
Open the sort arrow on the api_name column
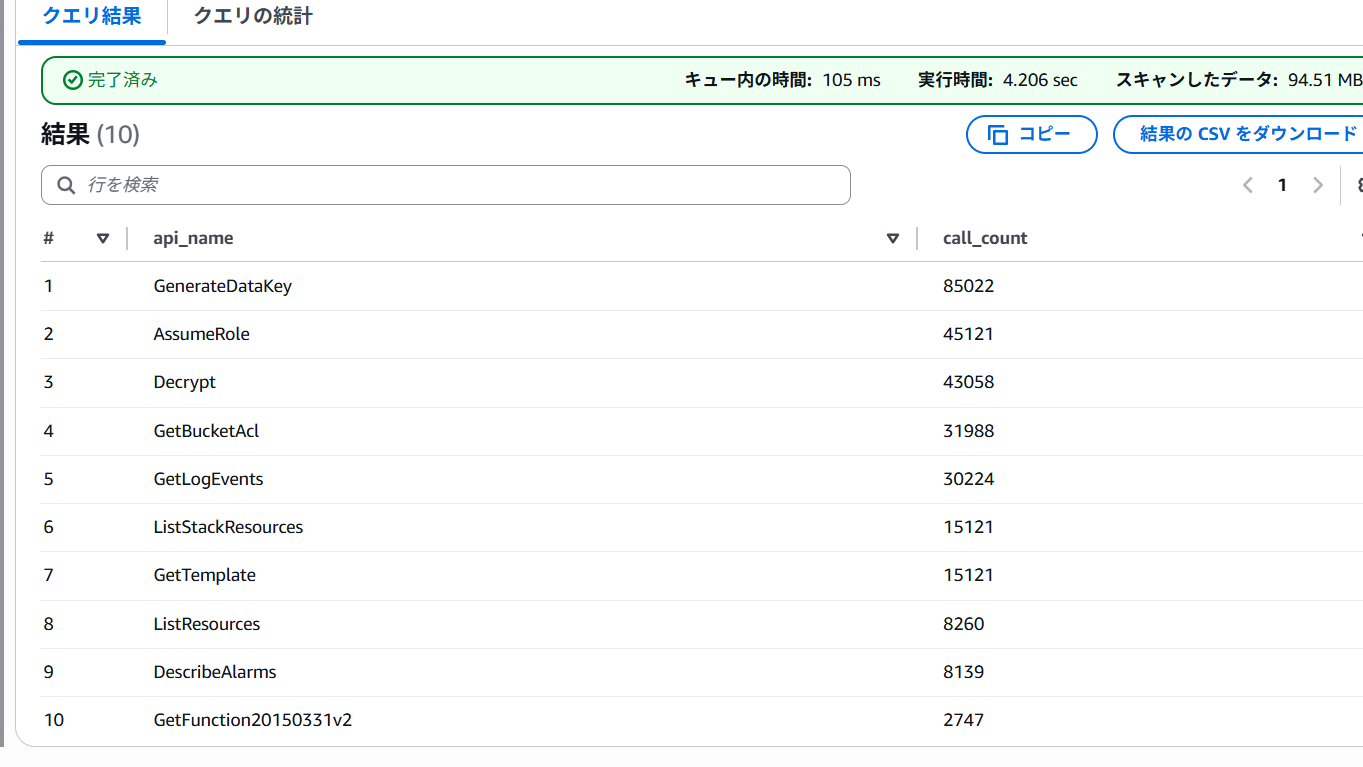892,238
